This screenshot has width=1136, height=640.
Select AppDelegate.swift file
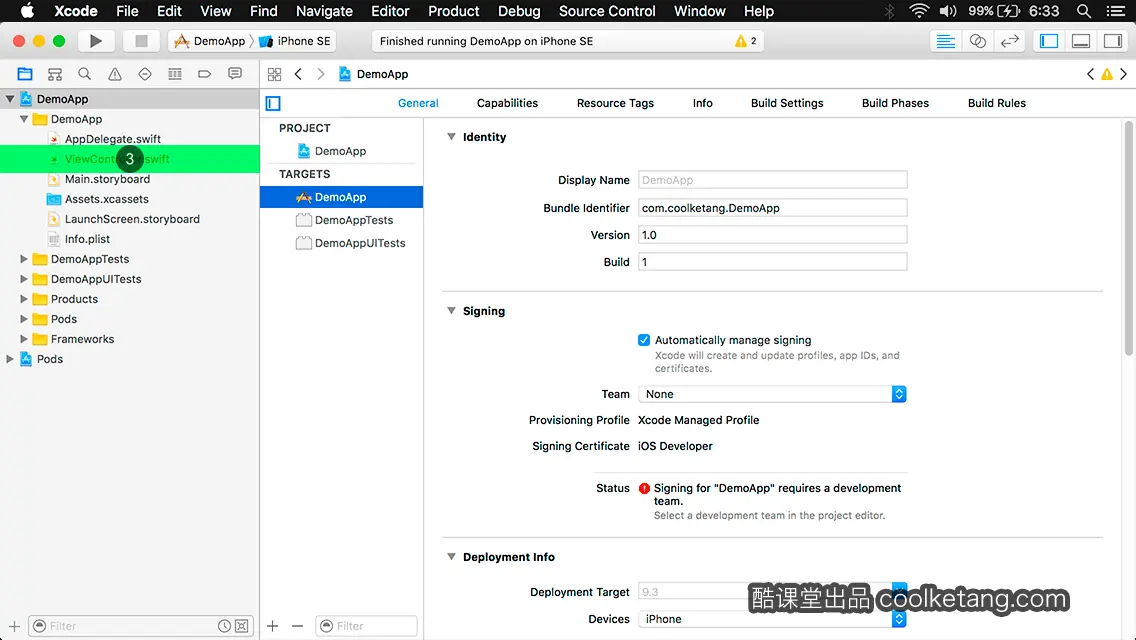pyautogui.click(x=112, y=139)
